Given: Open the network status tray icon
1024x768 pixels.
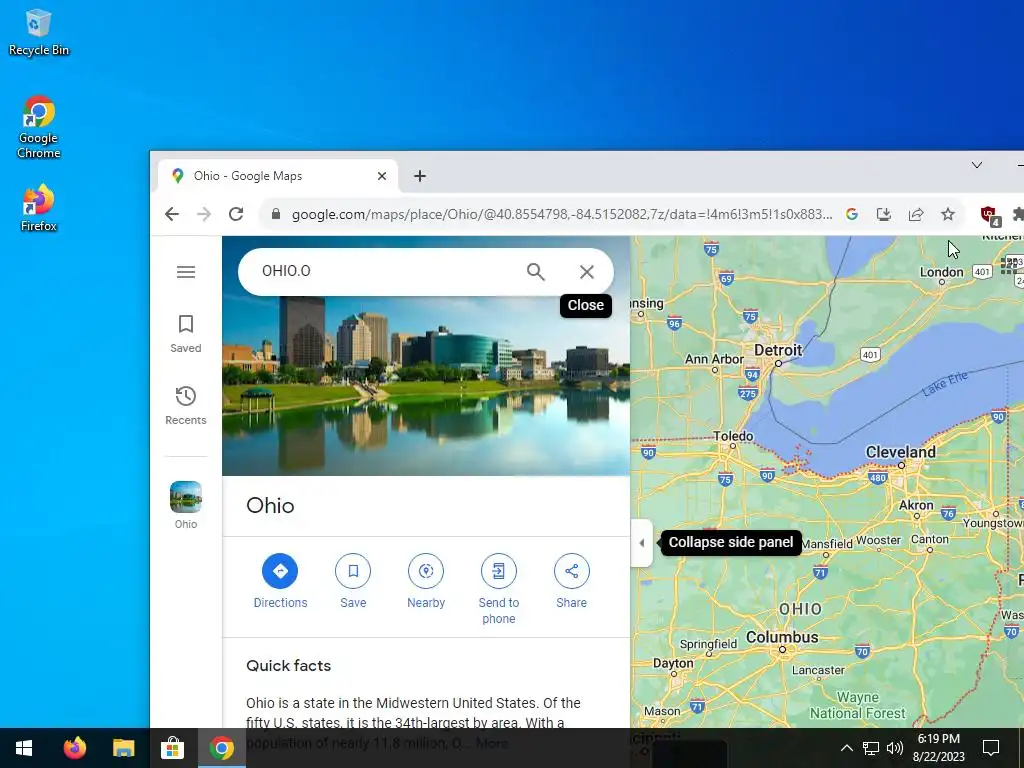Looking at the screenshot, I should point(871,748).
